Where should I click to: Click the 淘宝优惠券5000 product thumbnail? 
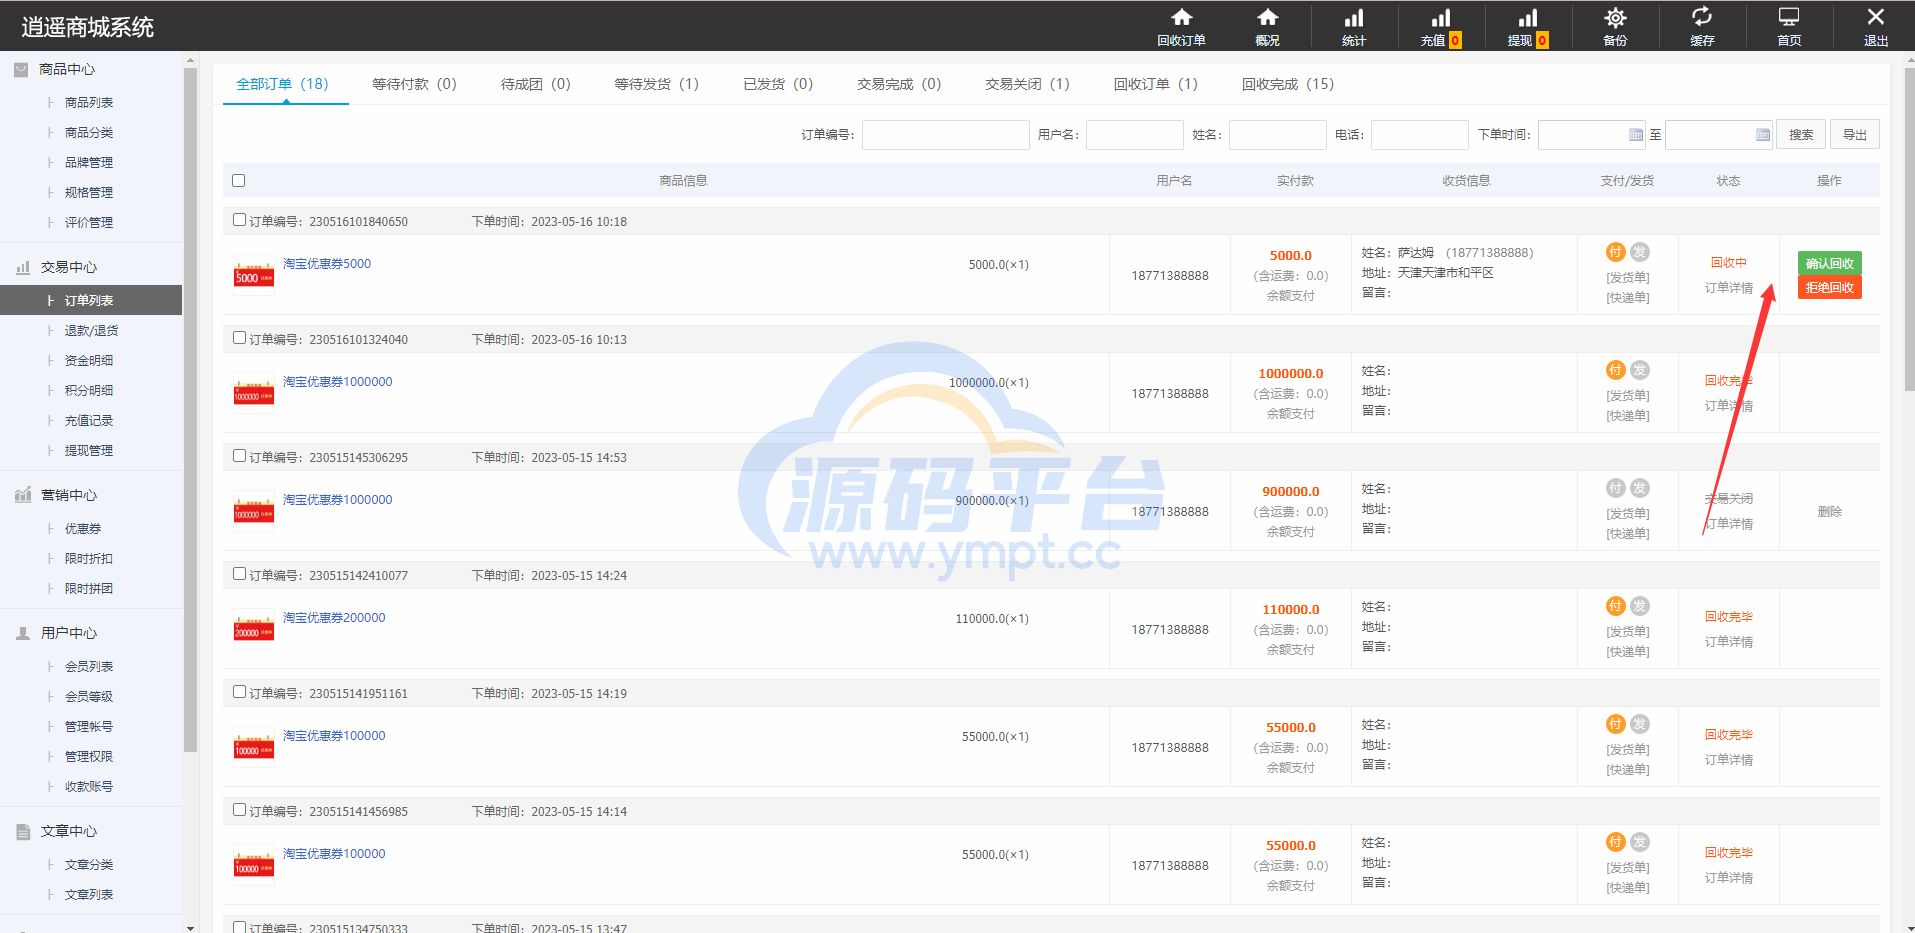tap(254, 275)
